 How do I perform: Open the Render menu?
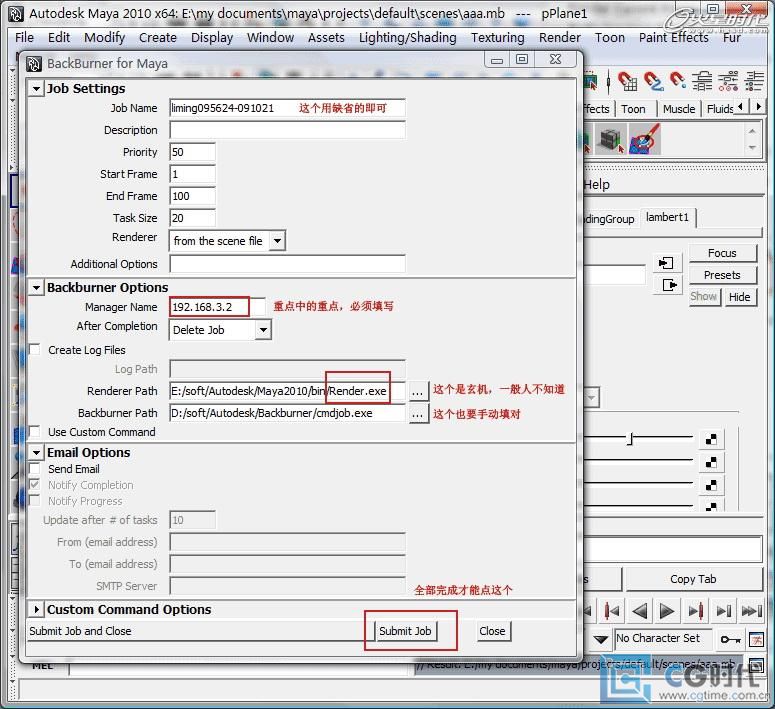[x=560, y=38]
